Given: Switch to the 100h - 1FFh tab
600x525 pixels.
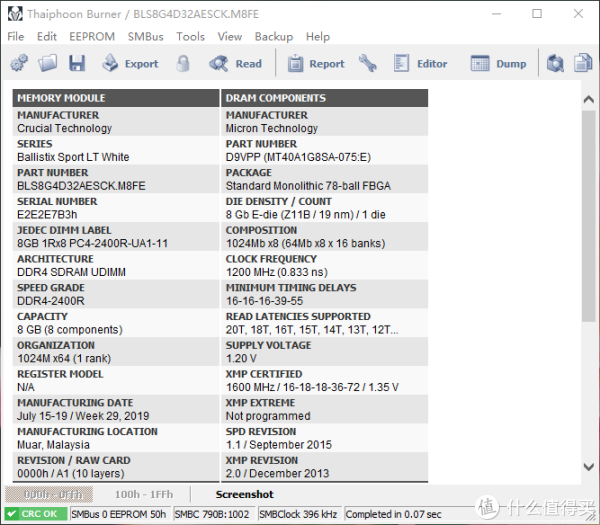Looking at the screenshot, I should [144, 494].
